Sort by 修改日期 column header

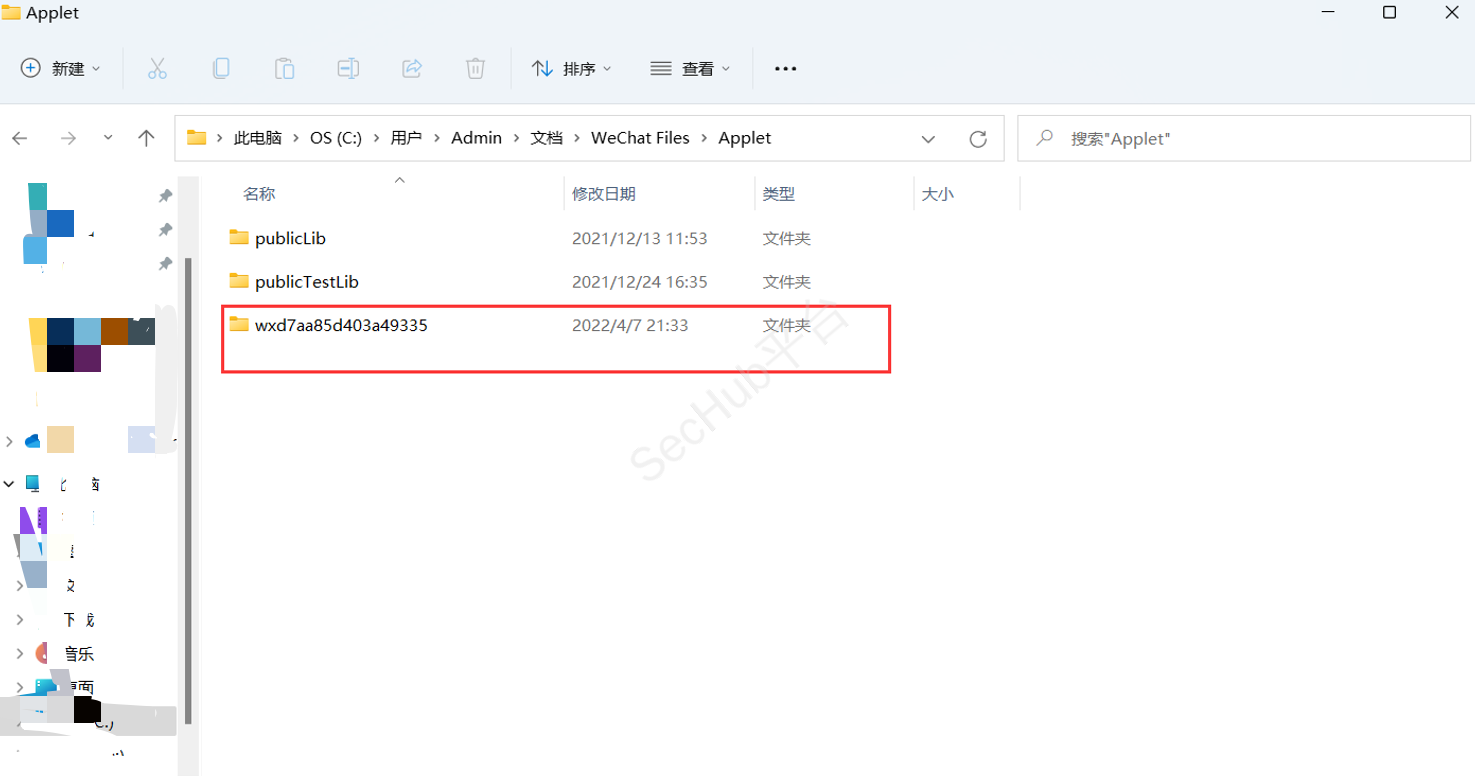[x=603, y=194]
